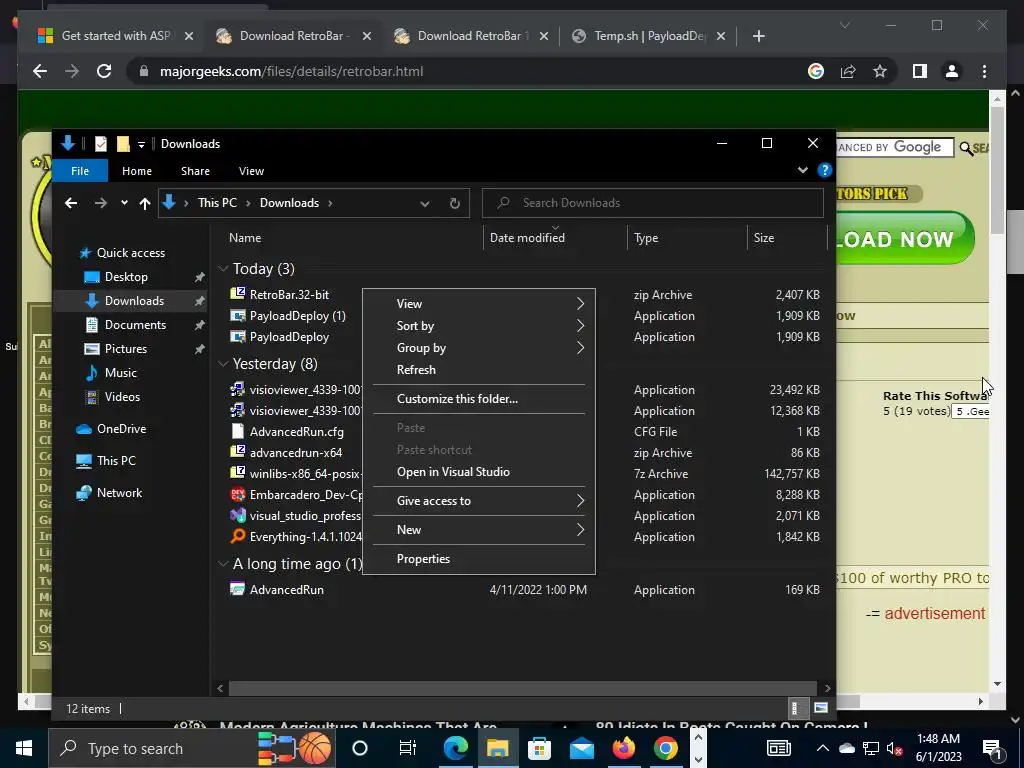1024x768 pixels.
Task: Open Microsoft Store from taskbar
Action: coord(539,748)
